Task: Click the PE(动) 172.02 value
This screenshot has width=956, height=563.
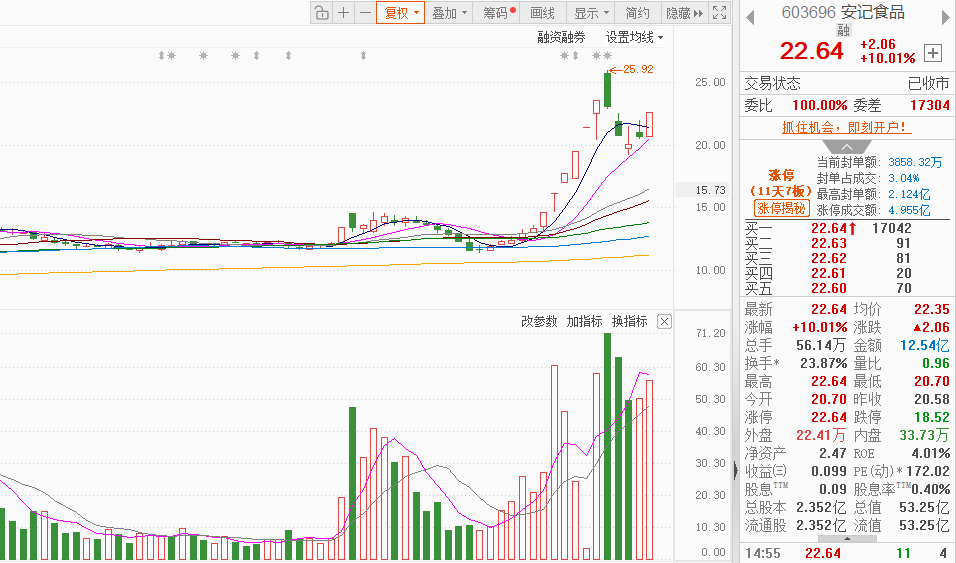Action: (928, 471)
